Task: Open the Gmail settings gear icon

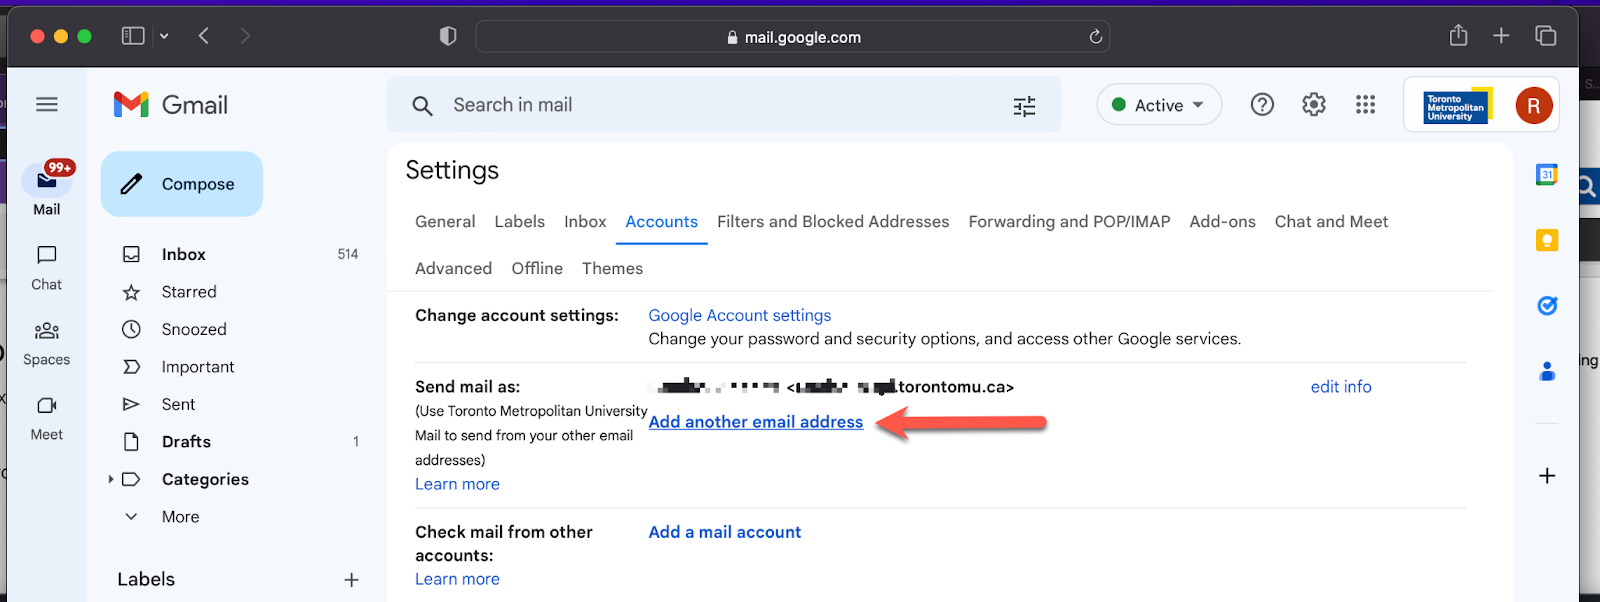Action: pyautogui.click(x=1313, y=105)
